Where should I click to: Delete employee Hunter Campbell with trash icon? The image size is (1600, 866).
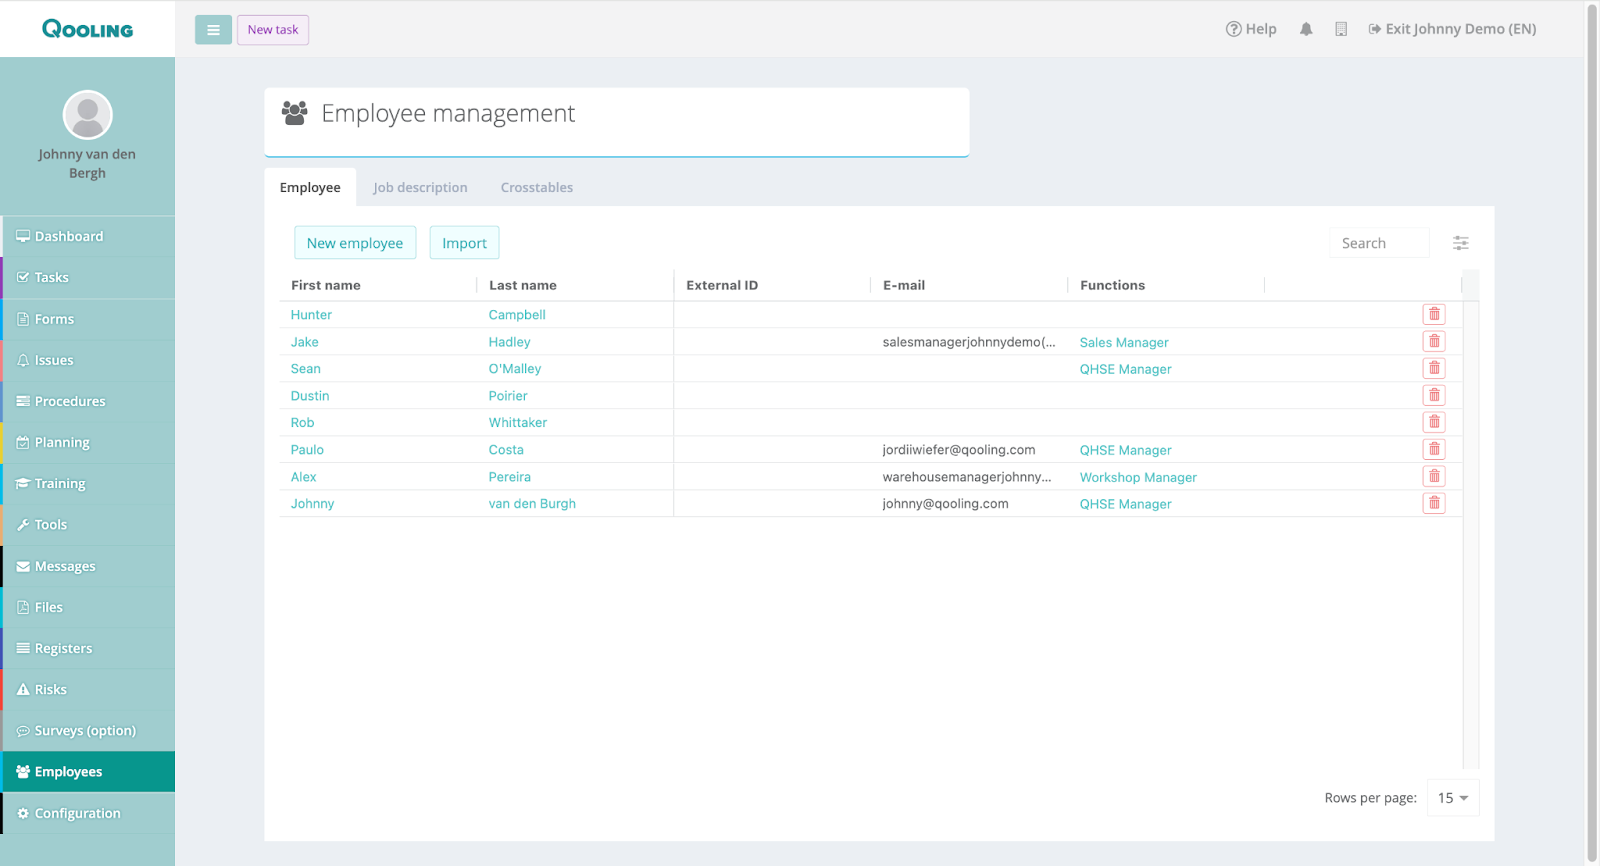pos(1434,314)
